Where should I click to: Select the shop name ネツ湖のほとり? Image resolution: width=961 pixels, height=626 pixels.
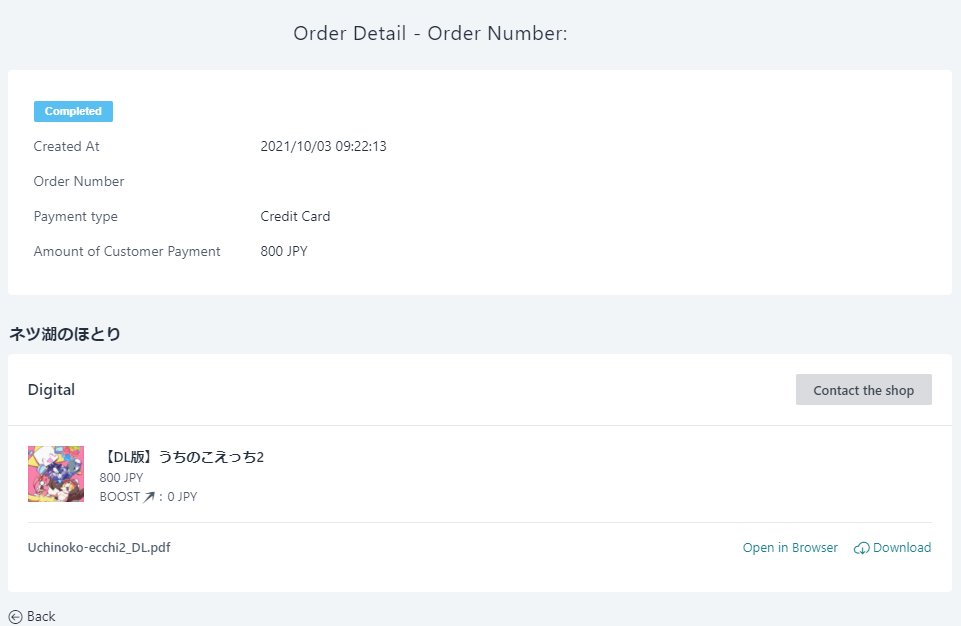coord(64,334)
